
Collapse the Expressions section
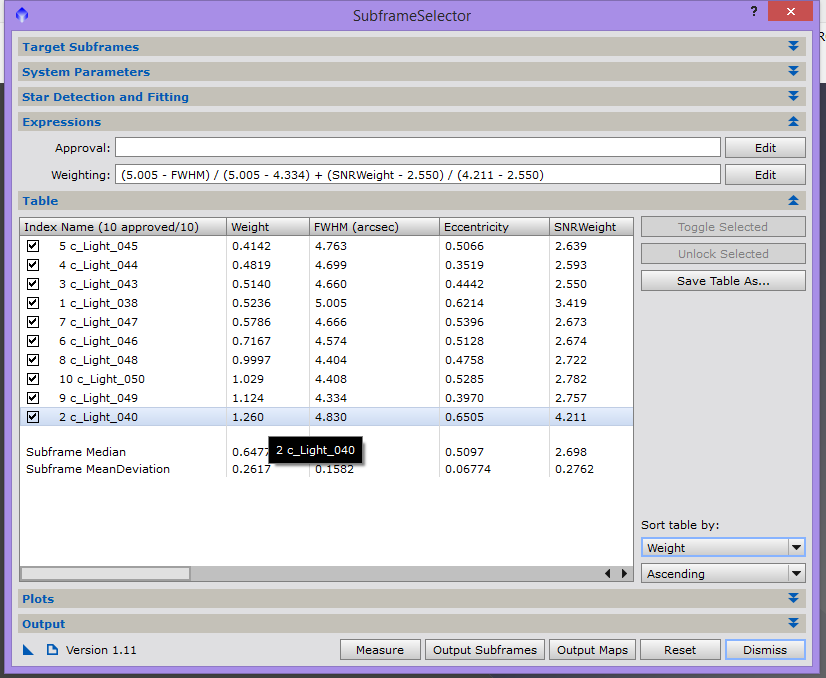(793, 122)
